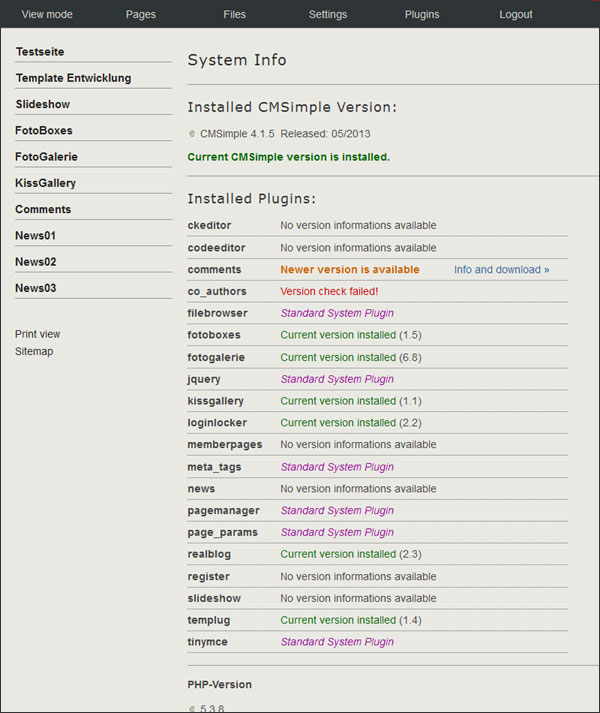Click the codeeditor plugin name
Image resolution: width=600 pixels, height=713 pixels.
pos(216,248)
